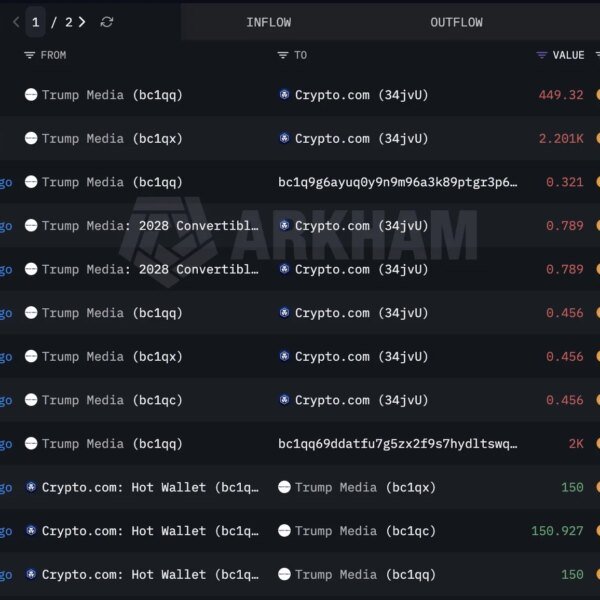Click Crypto.com icon in 449.32 row
The height and width of the screenshot is (600, 600).
[284, 95]
